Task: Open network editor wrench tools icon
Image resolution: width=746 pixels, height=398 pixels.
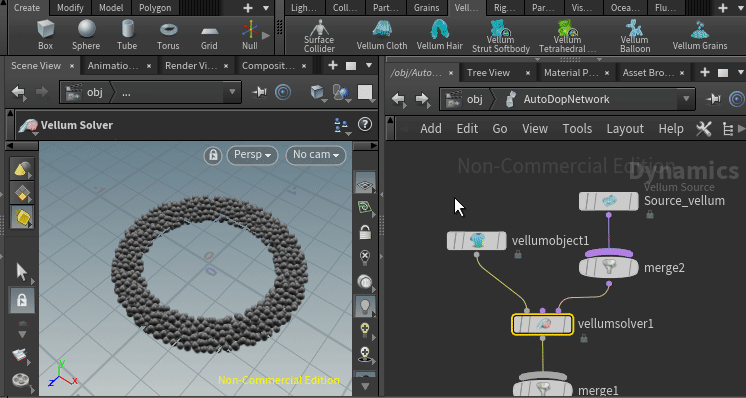Action: [x=704, y=128]
